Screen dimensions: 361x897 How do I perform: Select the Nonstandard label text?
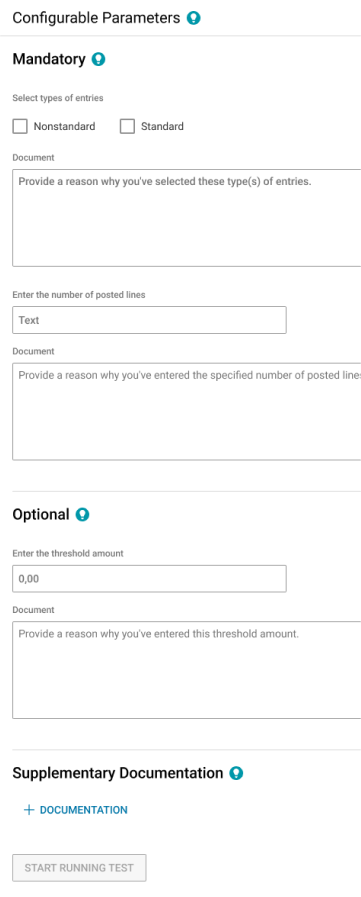(x=65, y=126)
